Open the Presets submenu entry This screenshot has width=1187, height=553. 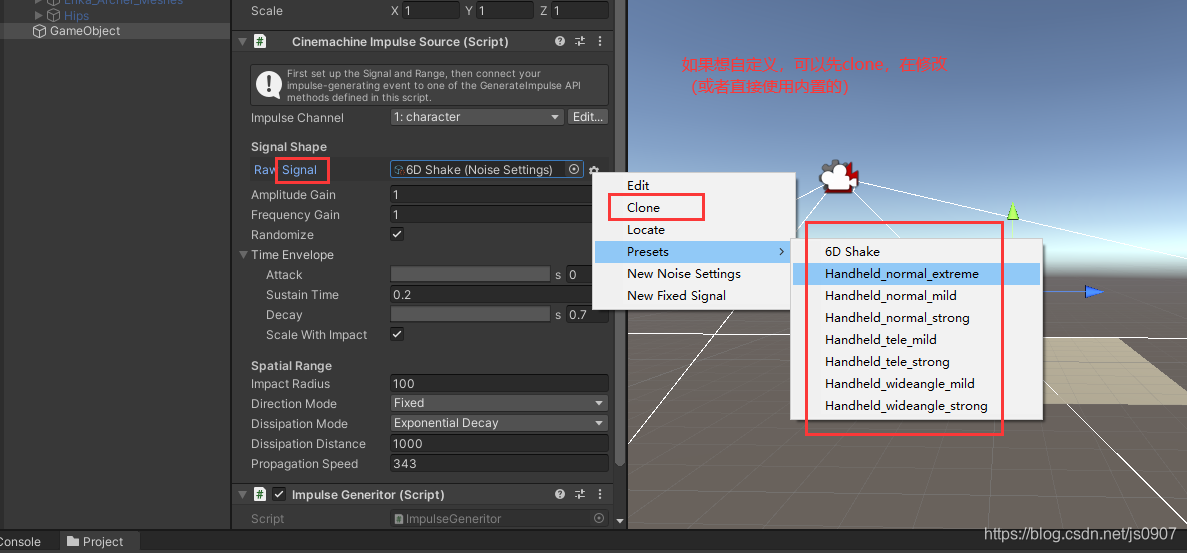(x=694, y=251)
